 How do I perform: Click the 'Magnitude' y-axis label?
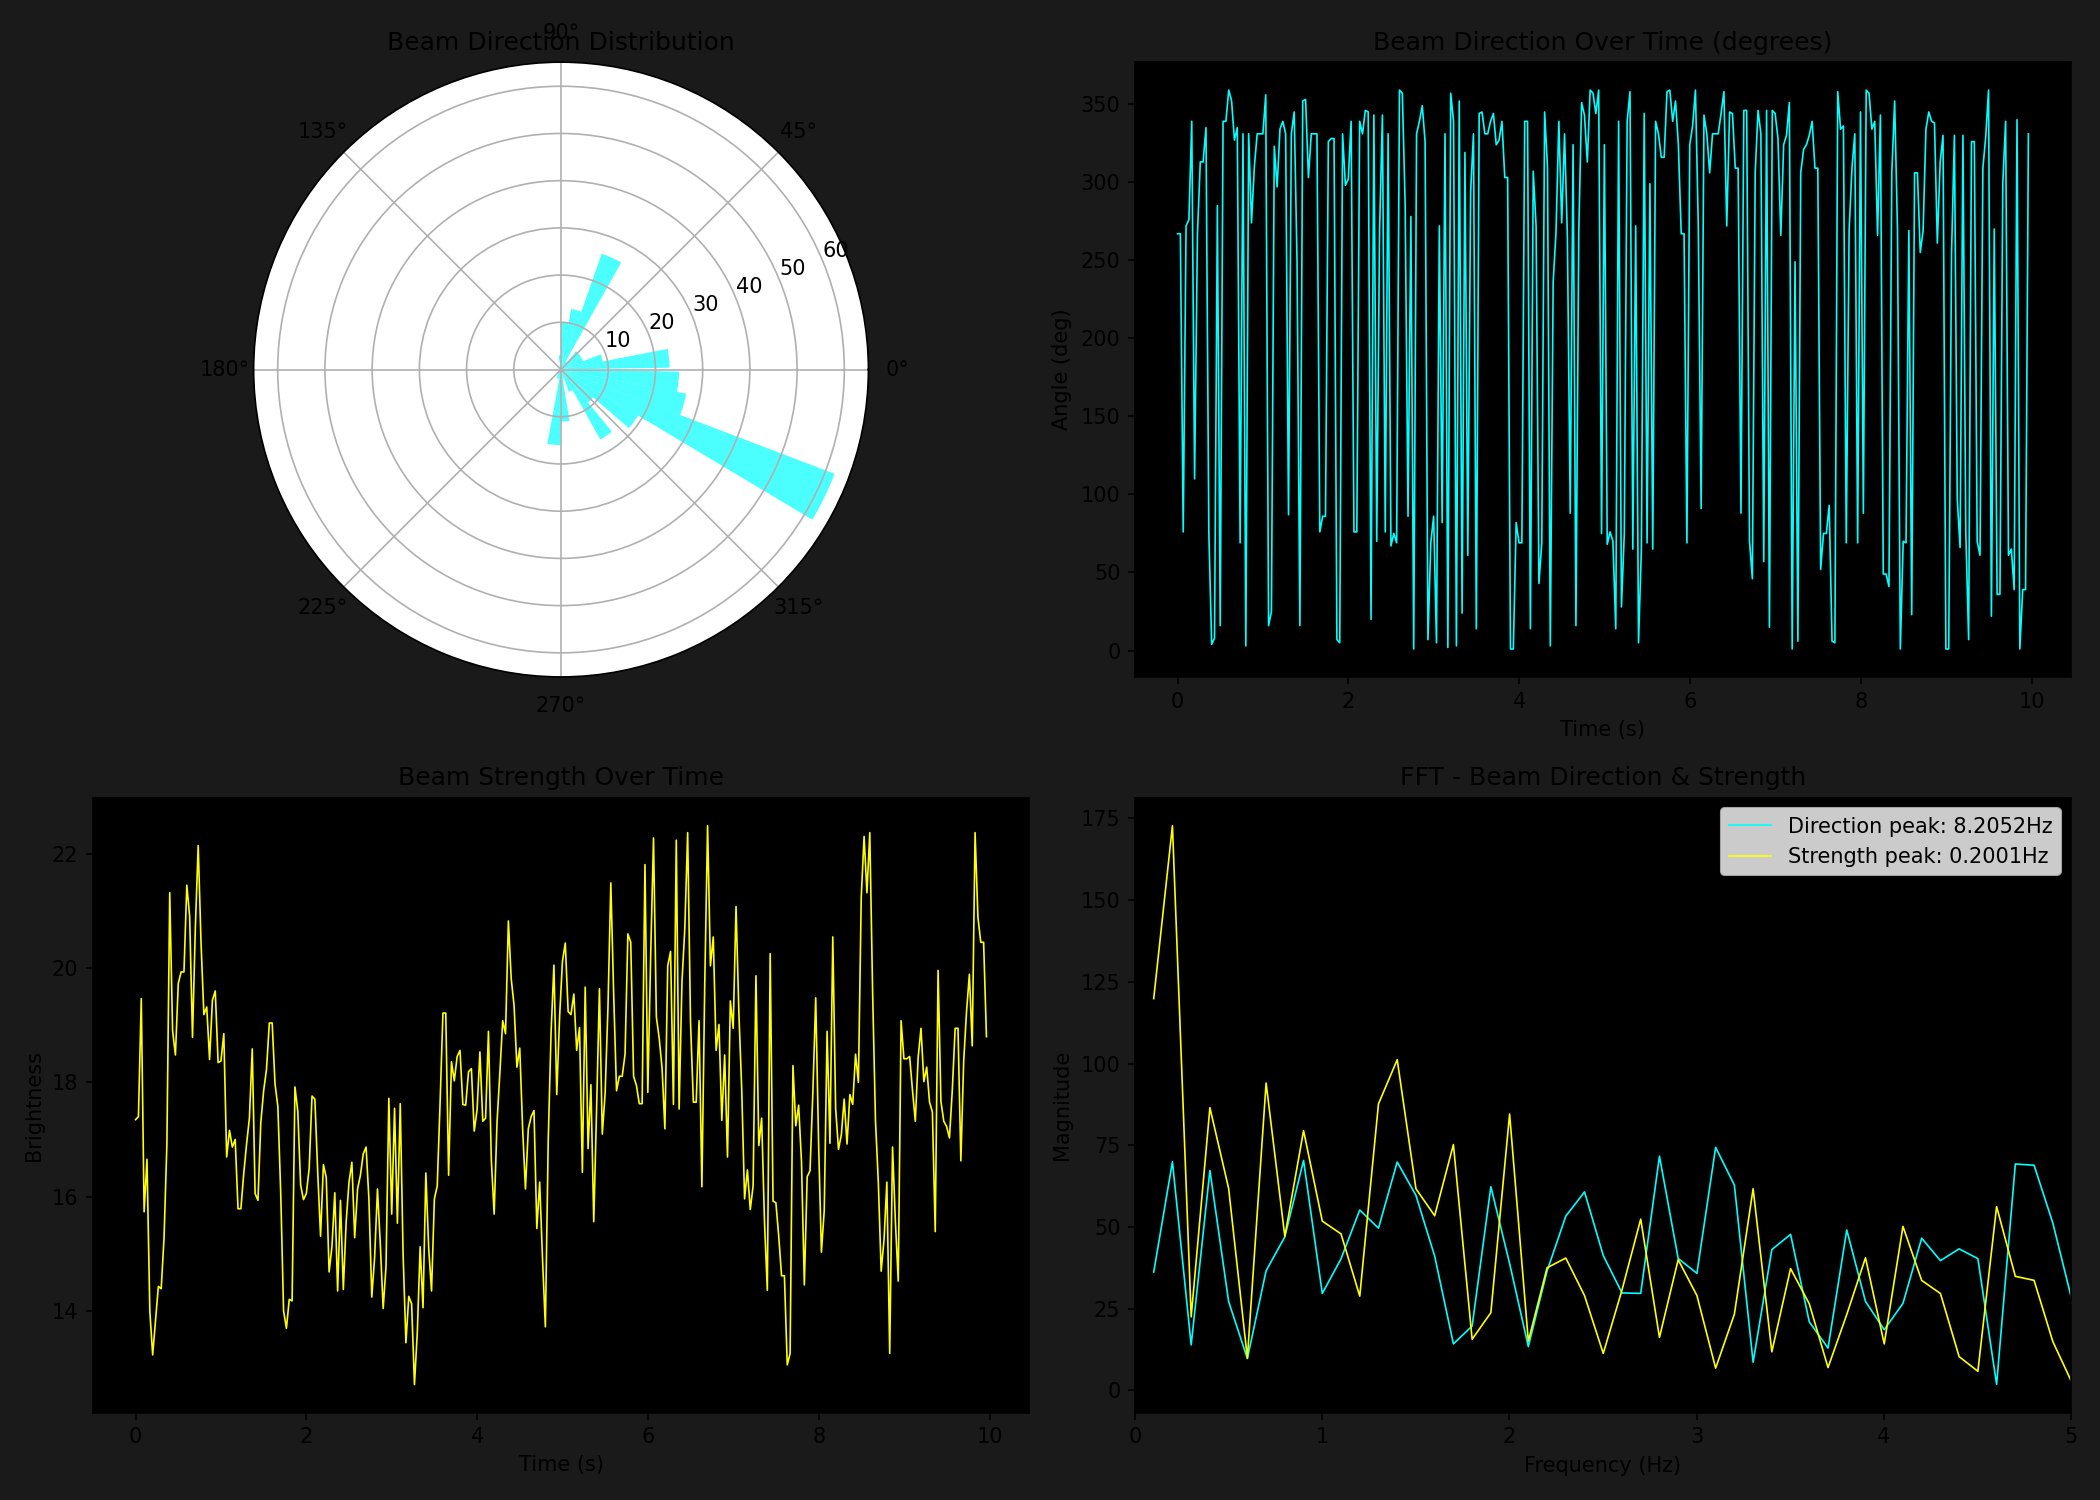(1061, 1107)
